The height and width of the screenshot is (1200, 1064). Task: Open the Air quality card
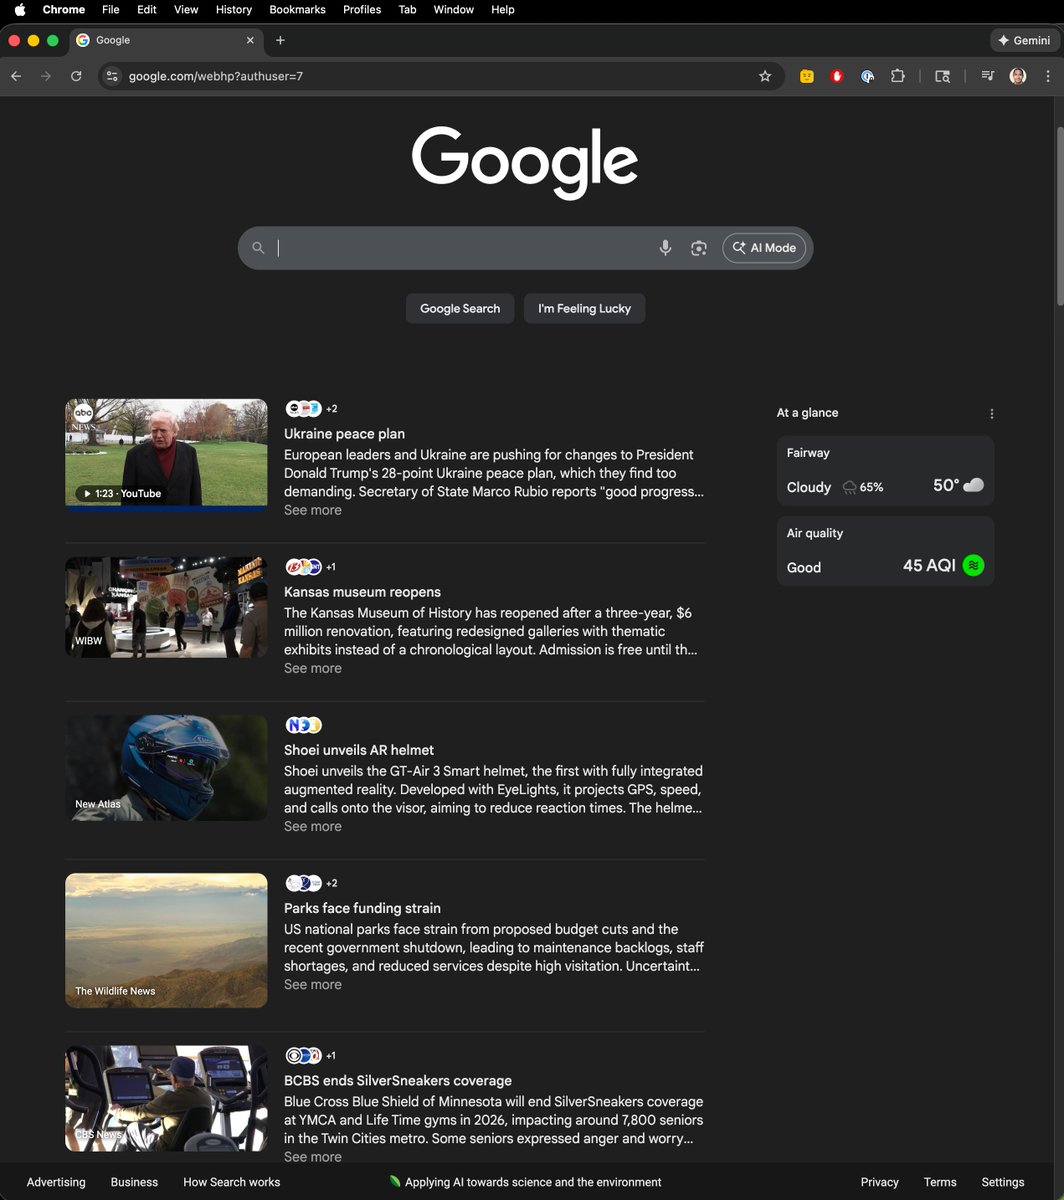point(885,551)
